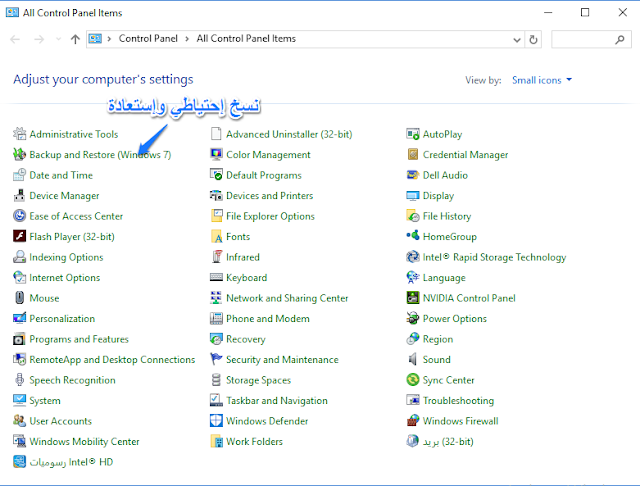Open Advanced Uninstaller (32-bit) link

point(289,134)
